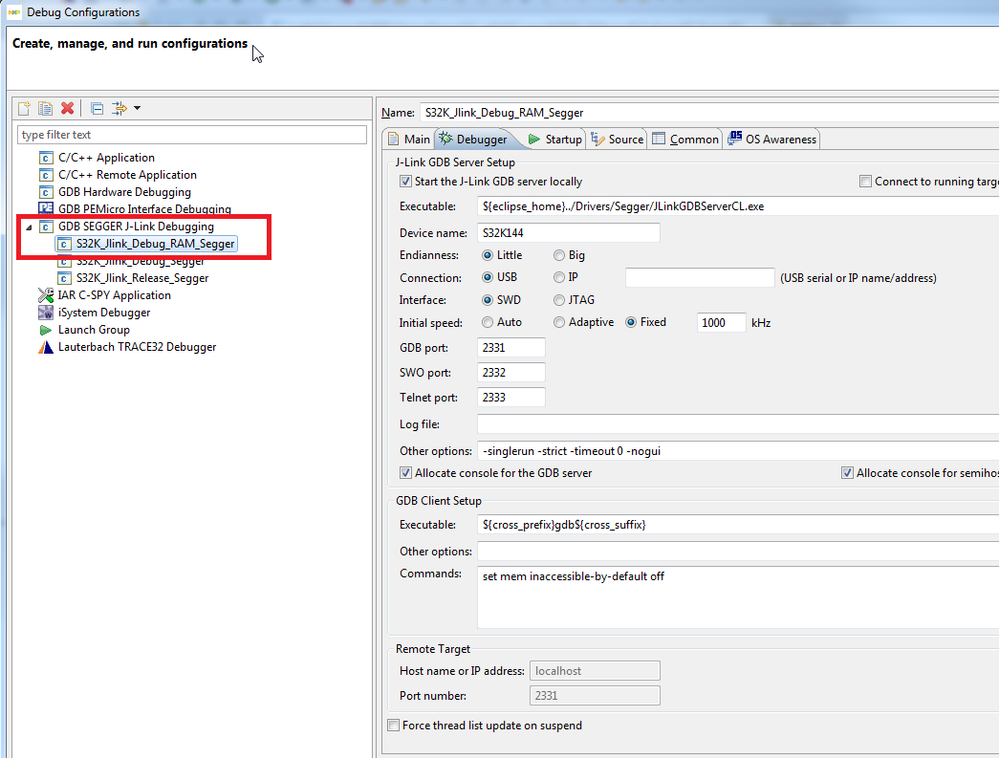The height and width of the screenshot is (758, 999).
Task: Select GDB PEMicro Interface Debugging entry
Action: pyautogui.click(x=144, y=209)
